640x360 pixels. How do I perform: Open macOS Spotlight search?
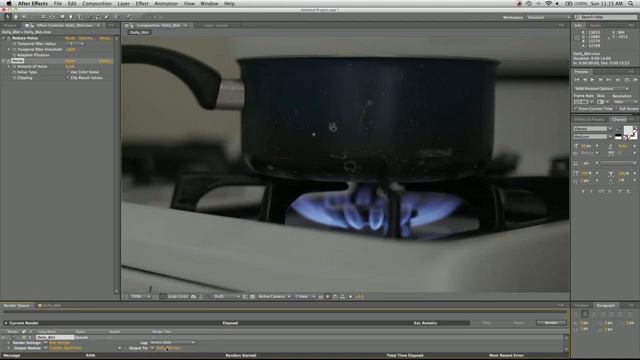point(631,3)
